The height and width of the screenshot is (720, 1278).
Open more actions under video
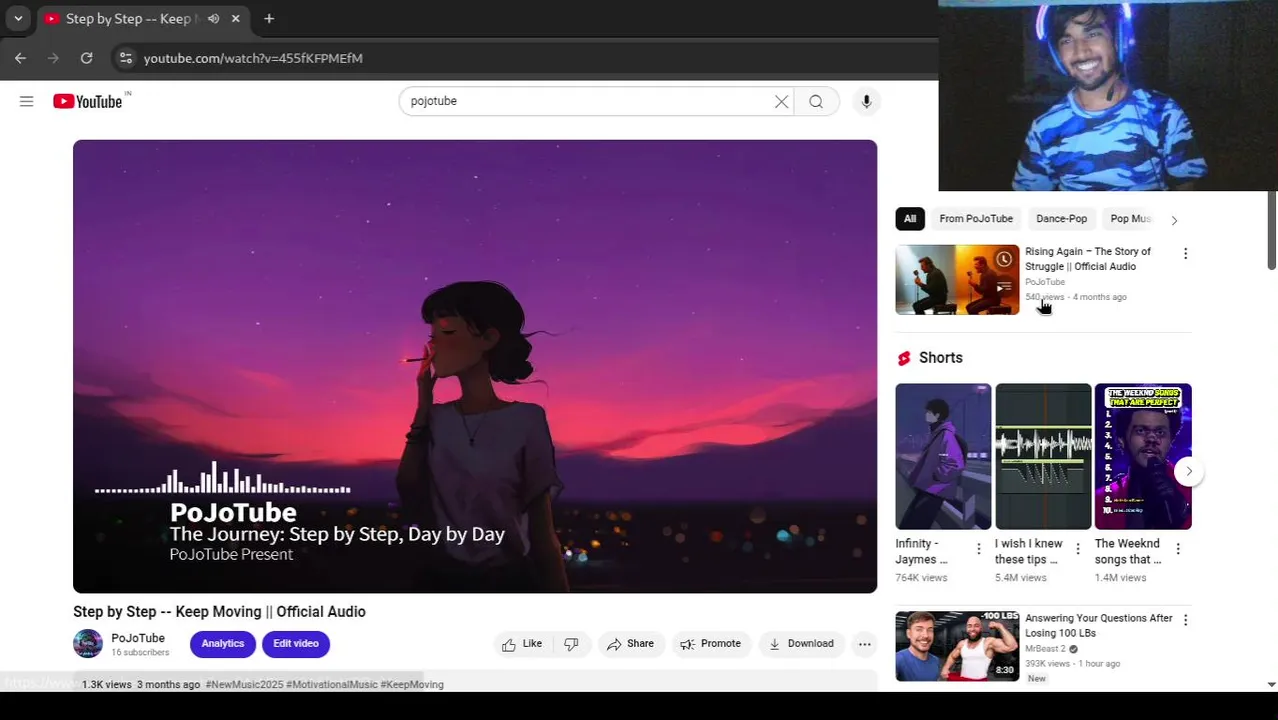click(865, 644)
